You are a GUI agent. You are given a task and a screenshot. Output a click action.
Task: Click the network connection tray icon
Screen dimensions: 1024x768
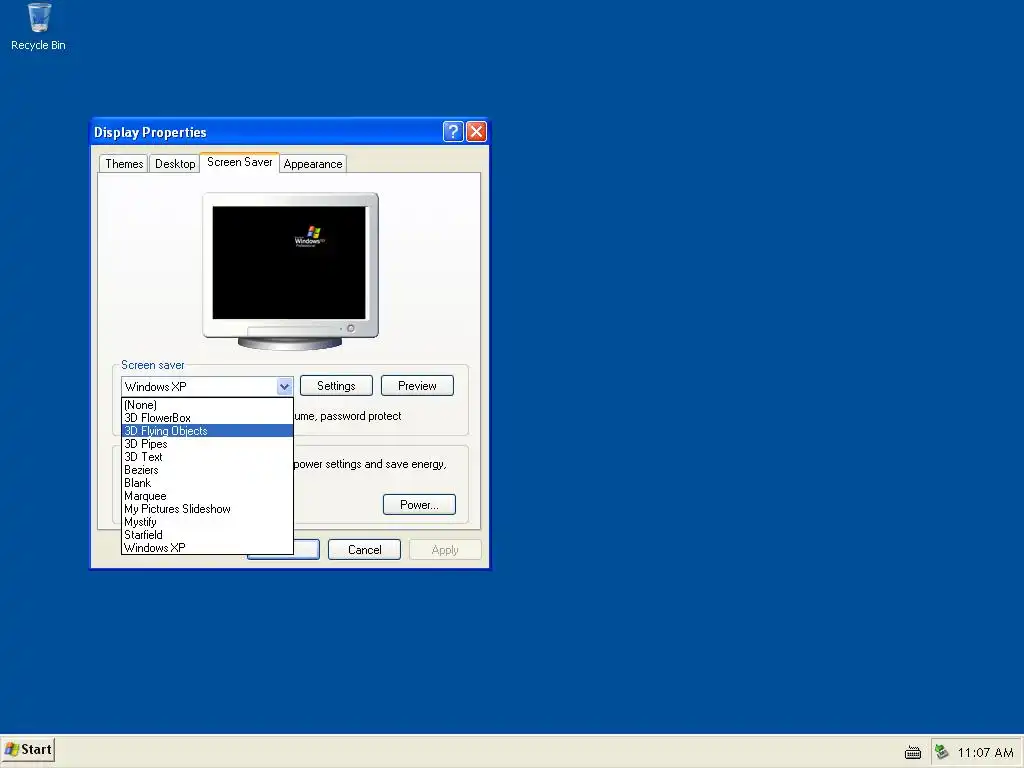tap(941, 752)
